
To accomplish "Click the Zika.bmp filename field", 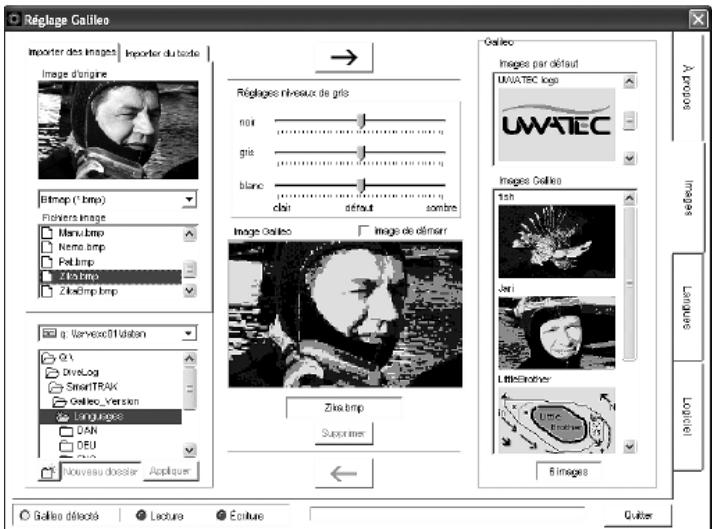I will click(344, 408).
